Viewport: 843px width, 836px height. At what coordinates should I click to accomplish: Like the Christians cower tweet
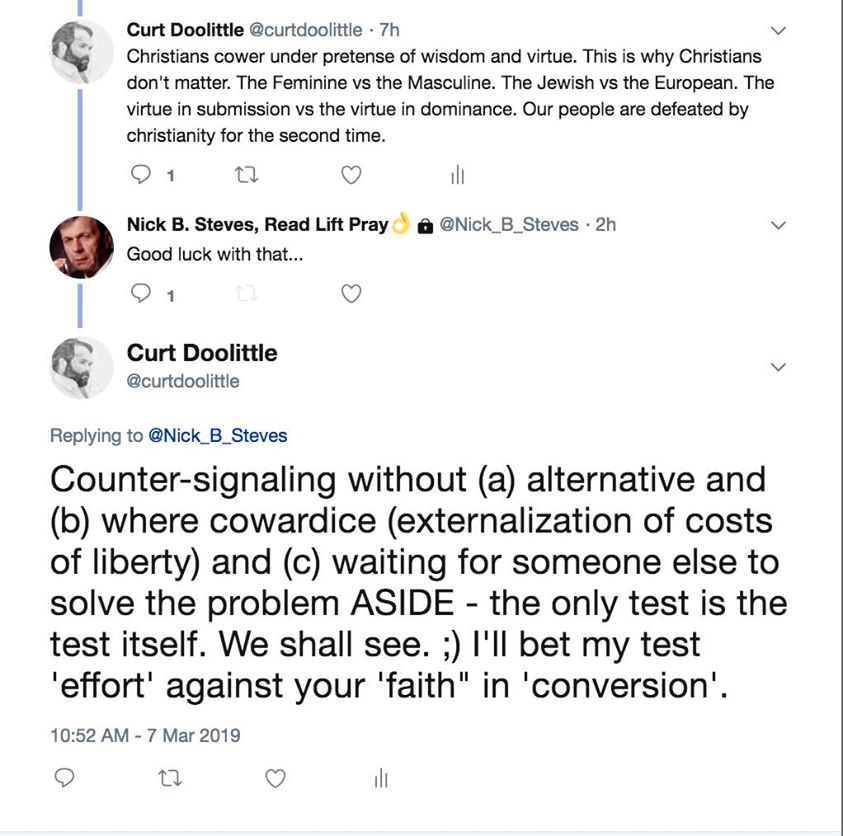[x=351, y=175]
